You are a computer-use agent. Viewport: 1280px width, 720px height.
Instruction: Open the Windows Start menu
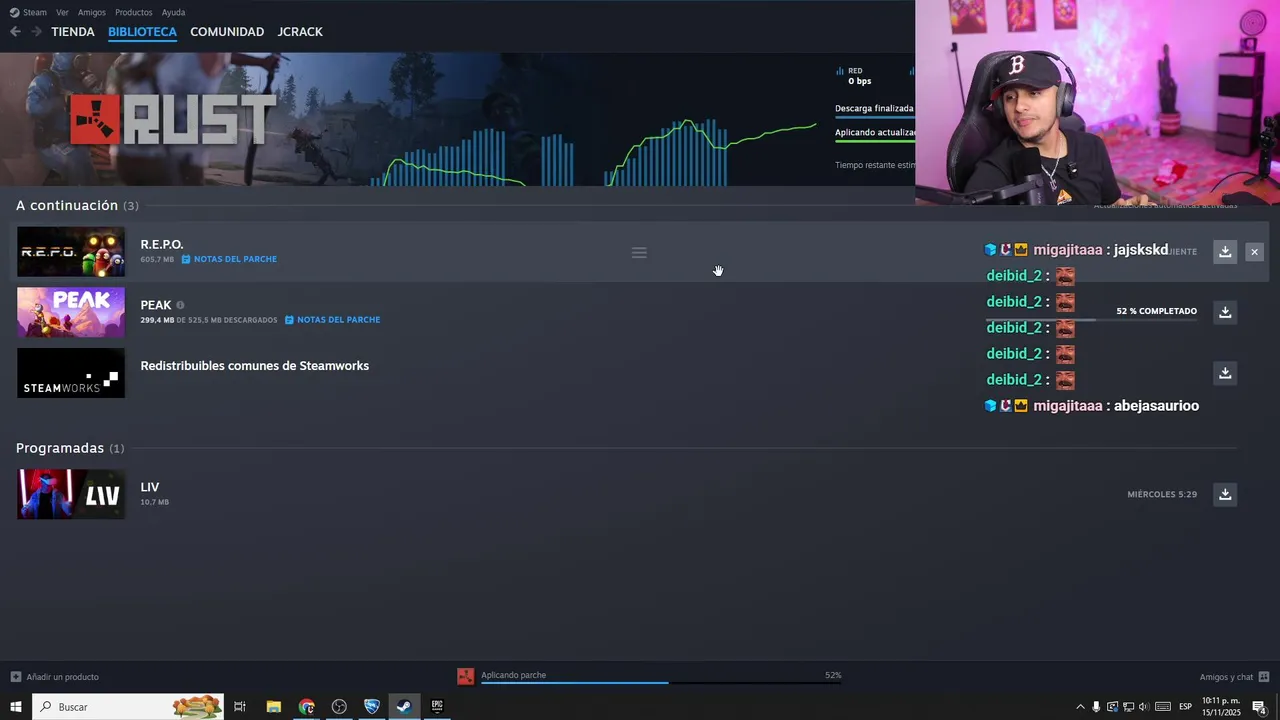[x=16, y=707]
